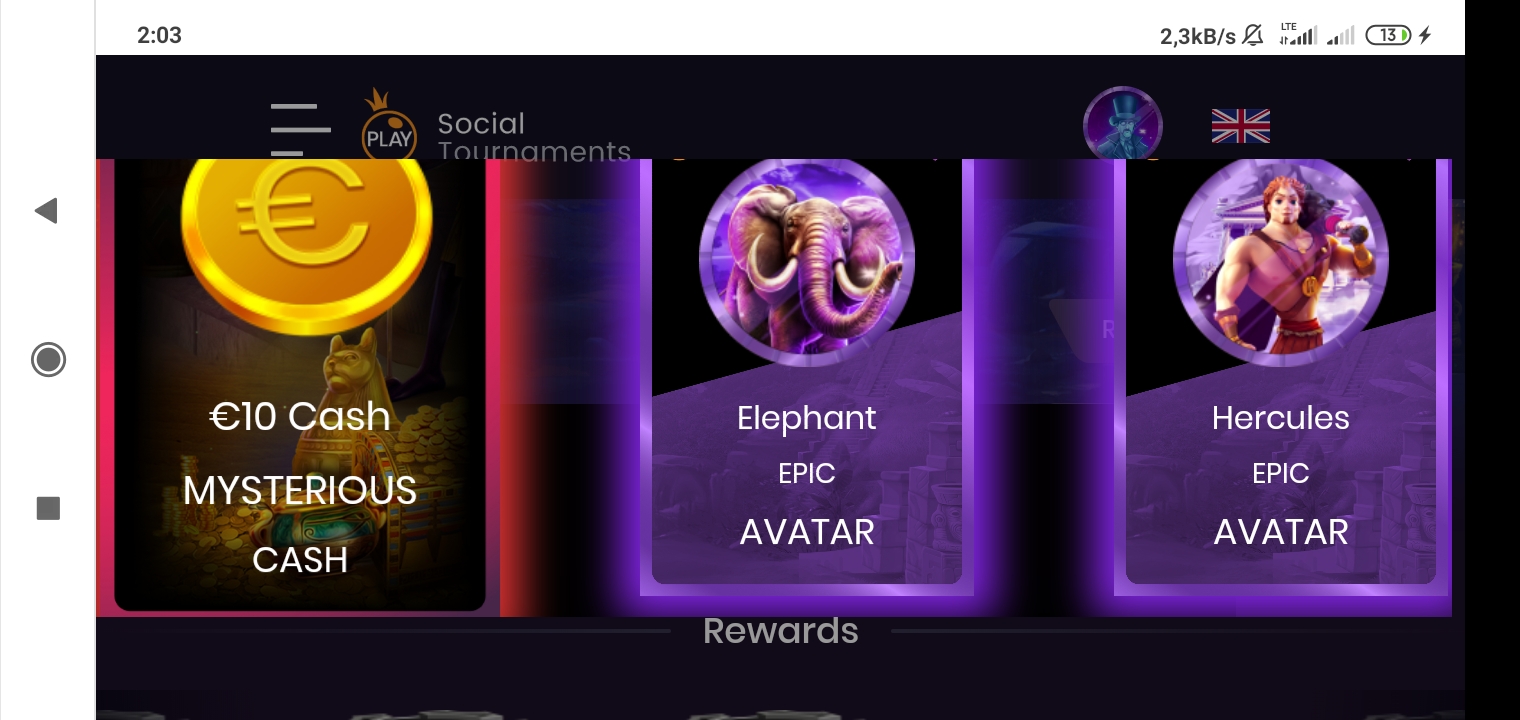
Task: Open the hamburger navigation menu
Action: (x=300, y=130)
